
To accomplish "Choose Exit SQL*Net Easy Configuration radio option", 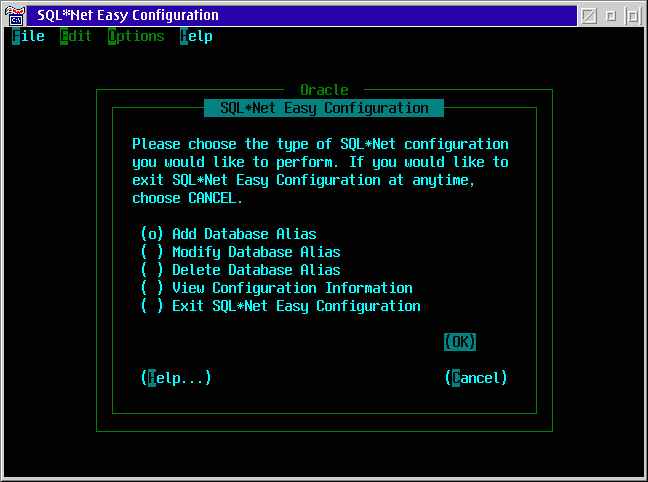I will click(281, 306).
